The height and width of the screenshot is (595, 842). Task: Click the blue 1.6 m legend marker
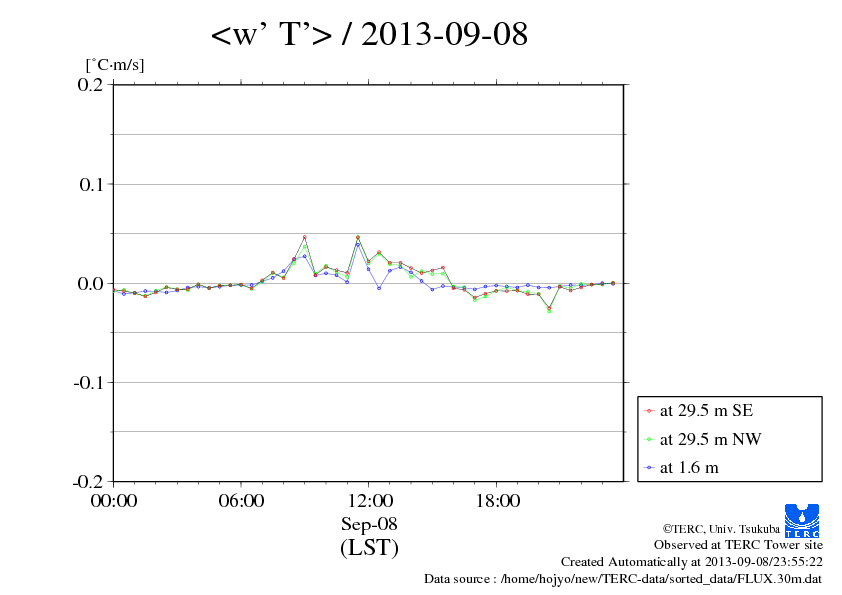(649, 468)
